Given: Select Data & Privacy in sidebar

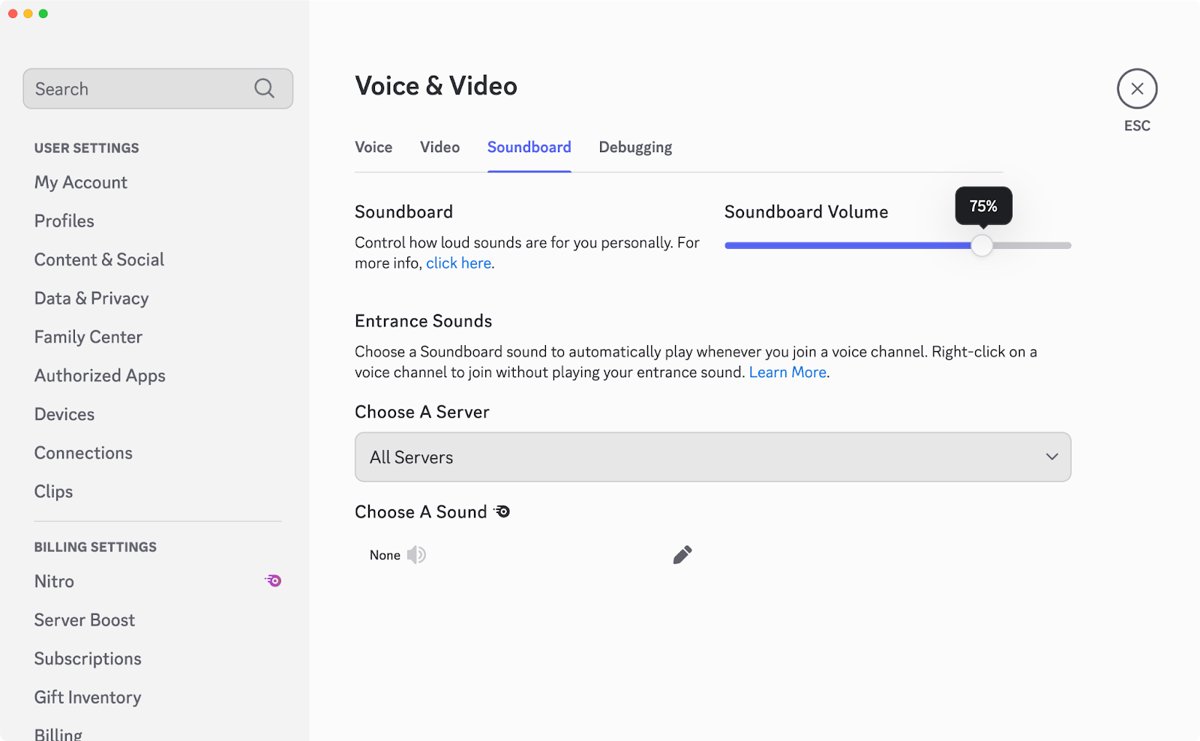Looking at the screenshot, I should [91, 298].
